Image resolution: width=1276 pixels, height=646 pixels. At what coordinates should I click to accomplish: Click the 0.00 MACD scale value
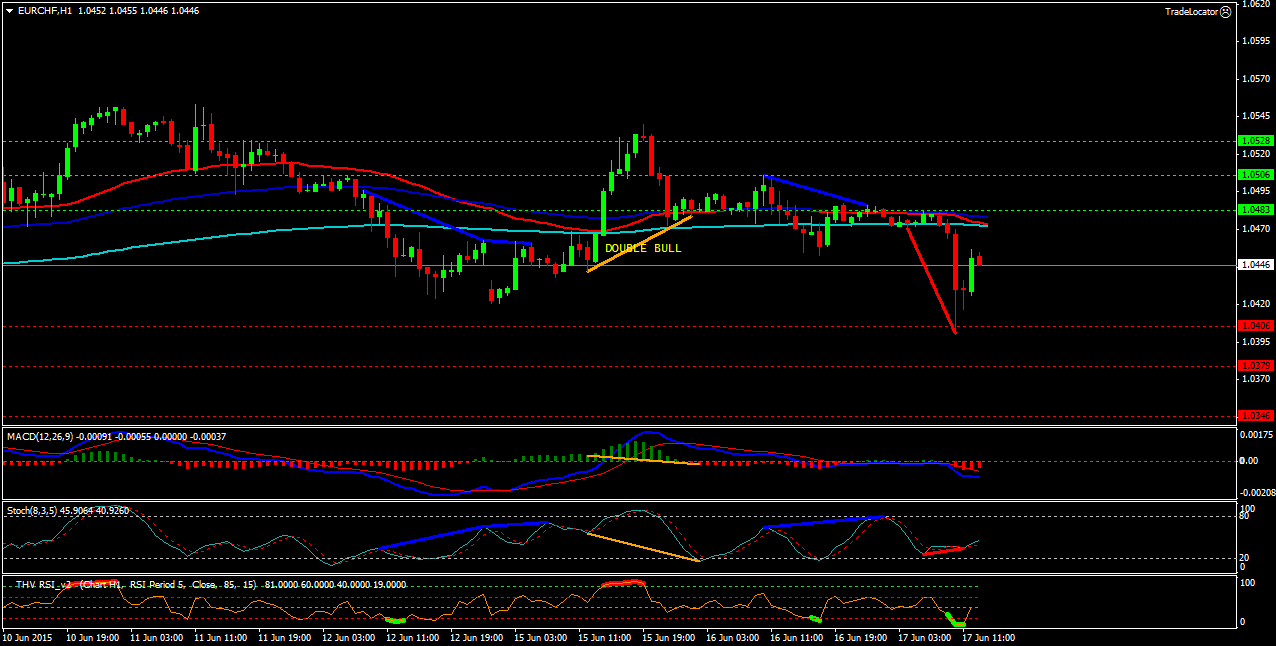1248,461
